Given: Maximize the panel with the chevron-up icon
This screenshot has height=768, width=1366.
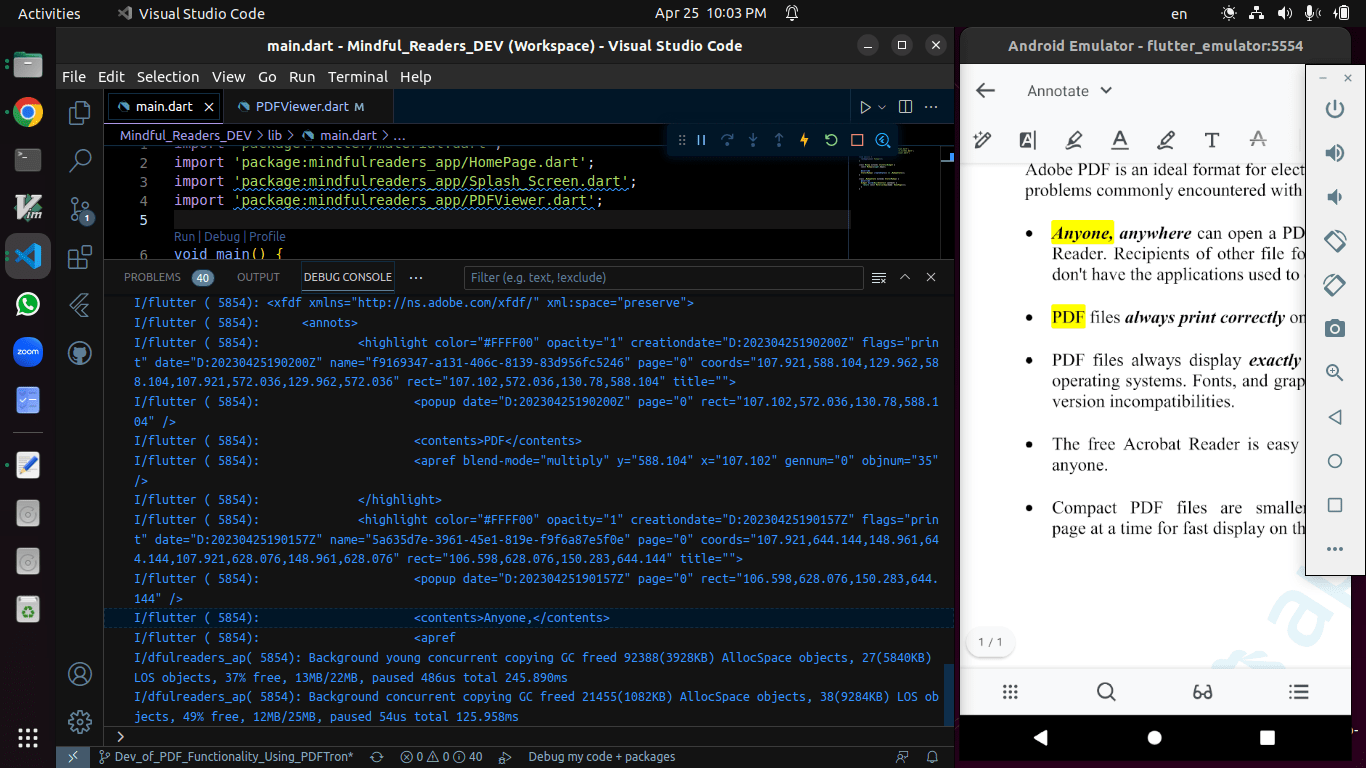Looking at the screenshot, I should 905,277.
